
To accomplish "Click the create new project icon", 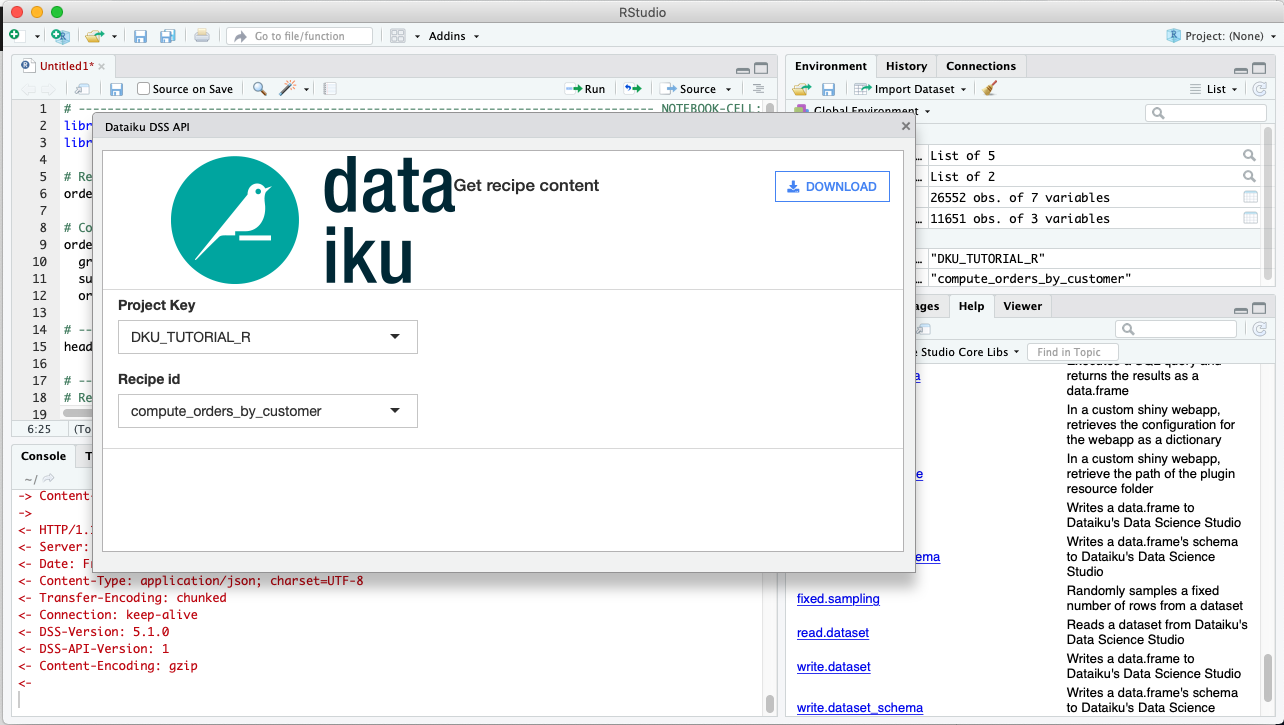I will point(60,36).
